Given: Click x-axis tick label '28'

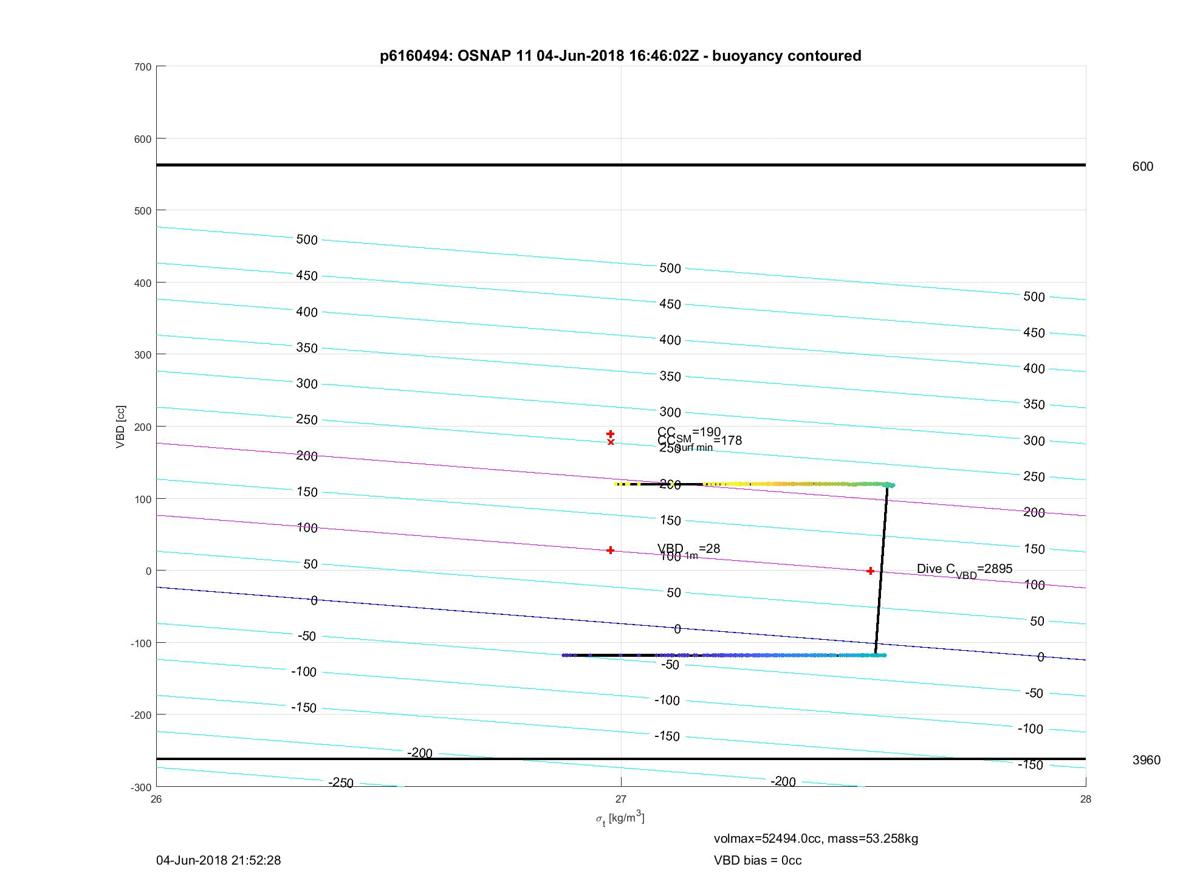Looking at the screenshot, I should pos(1085,799).
